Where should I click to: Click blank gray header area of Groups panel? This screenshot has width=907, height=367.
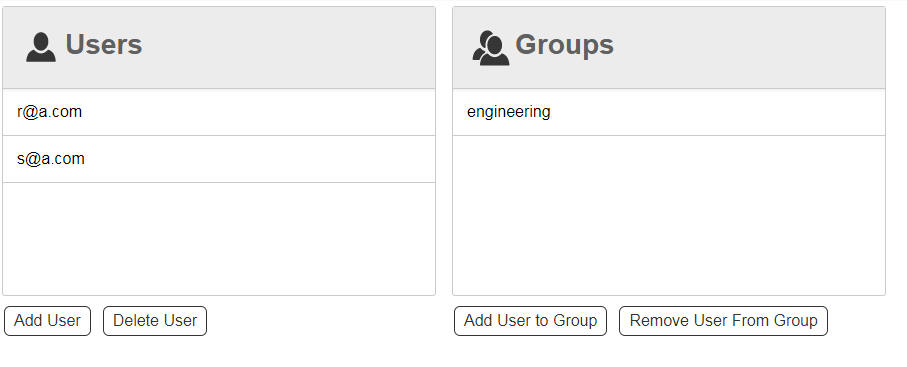tap(752, 47)
